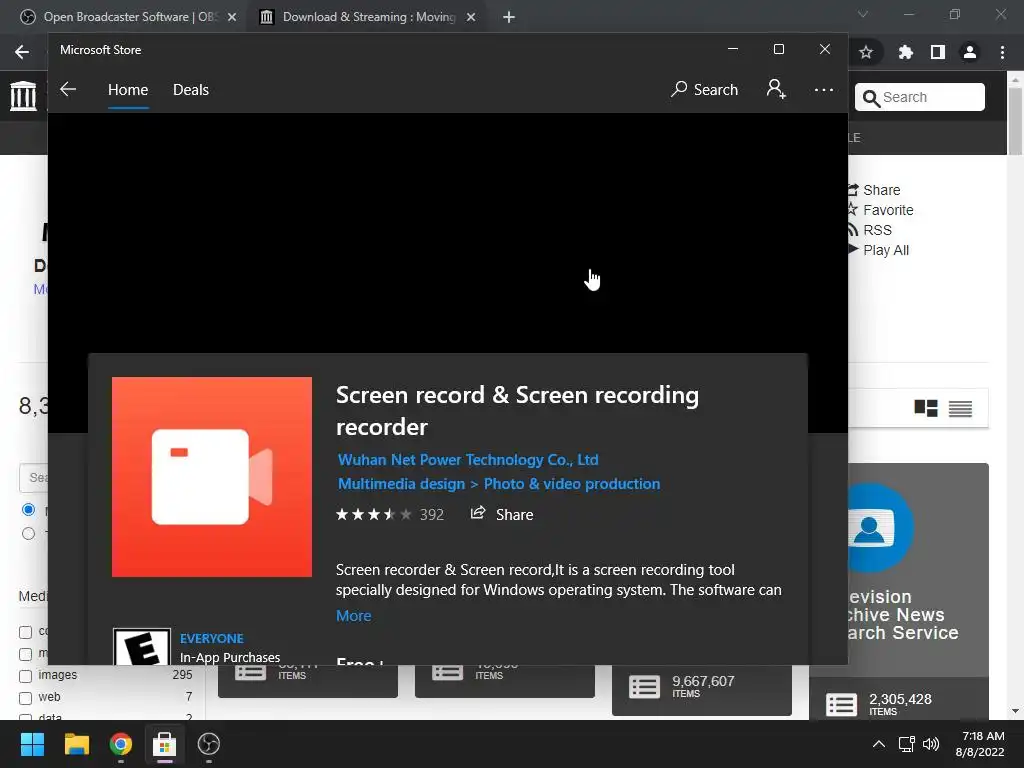Open the EVERYONE rating link

tap(212, 638)
